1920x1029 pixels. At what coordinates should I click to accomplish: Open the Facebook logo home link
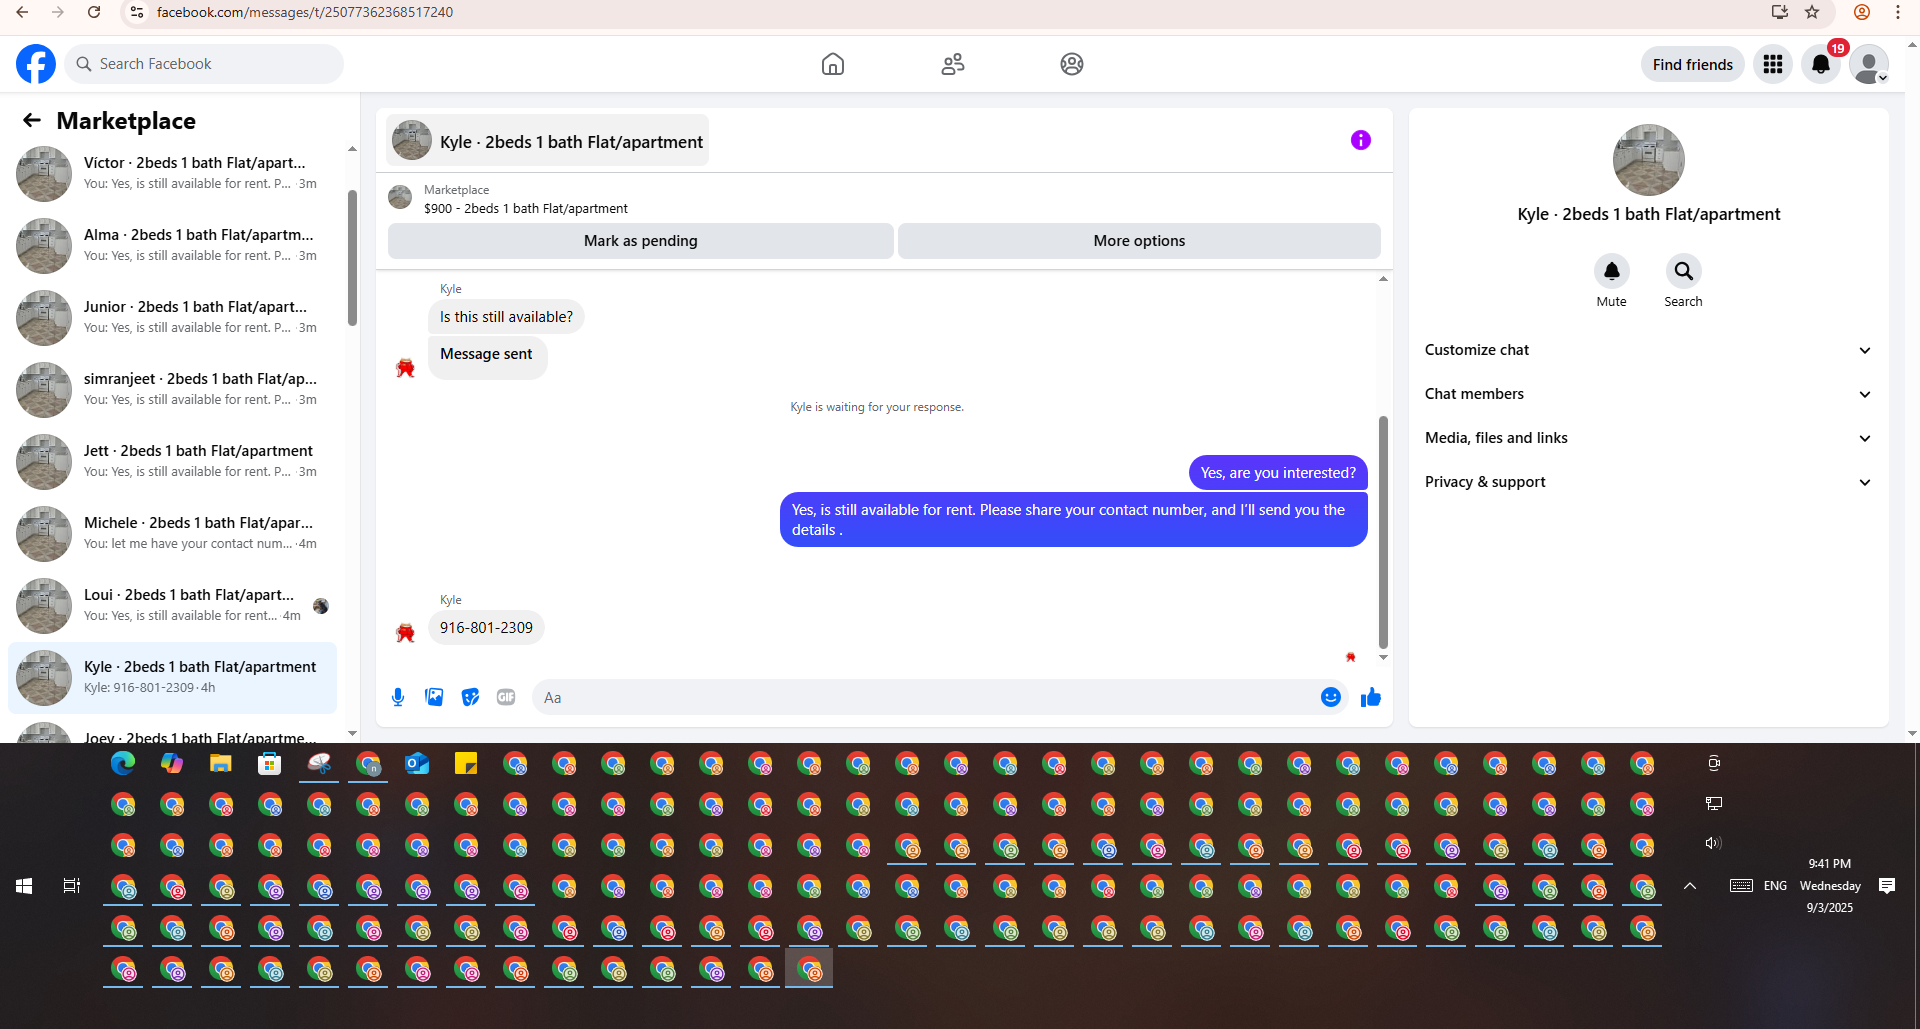tap(36, 64)
